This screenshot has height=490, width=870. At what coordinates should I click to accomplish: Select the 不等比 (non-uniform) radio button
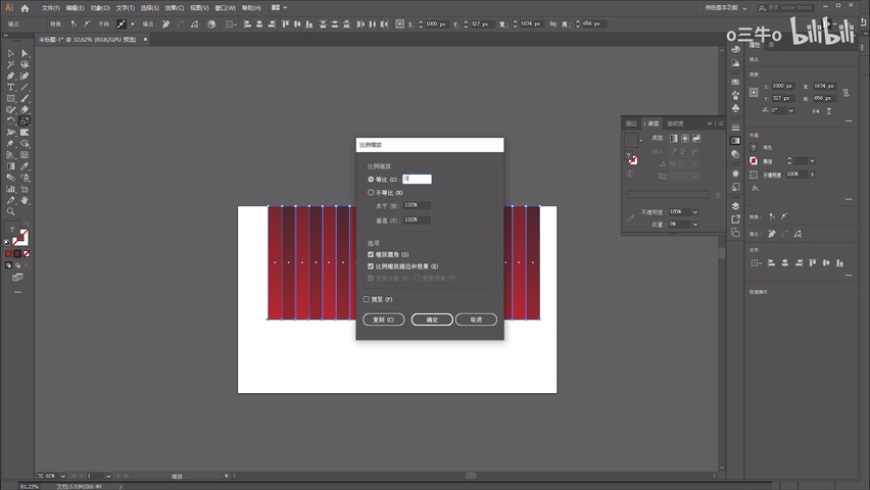(x=371, y=192)
